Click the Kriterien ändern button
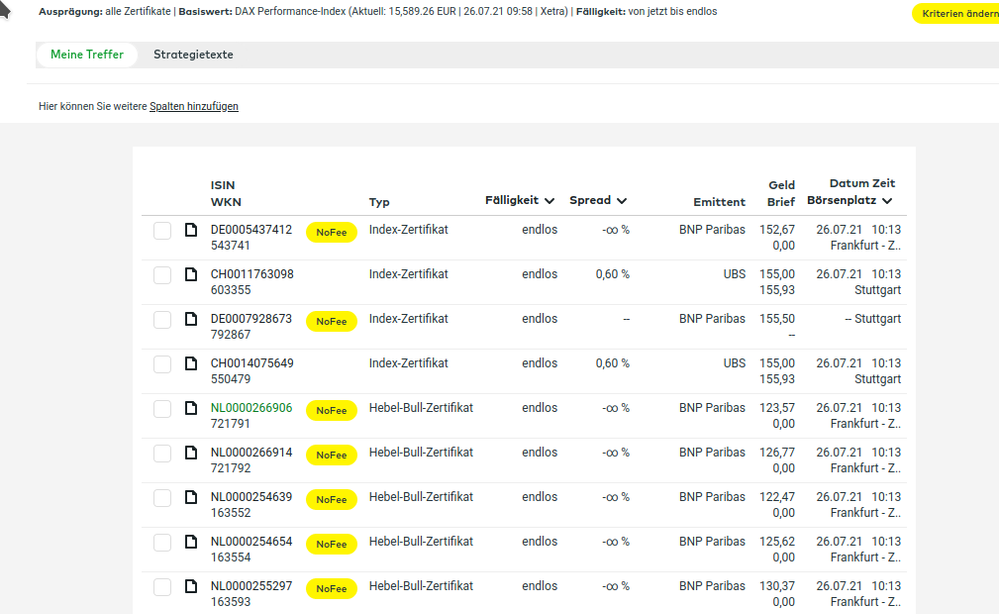The width and height of the screenshot is (999, 614). pos(954,13)
